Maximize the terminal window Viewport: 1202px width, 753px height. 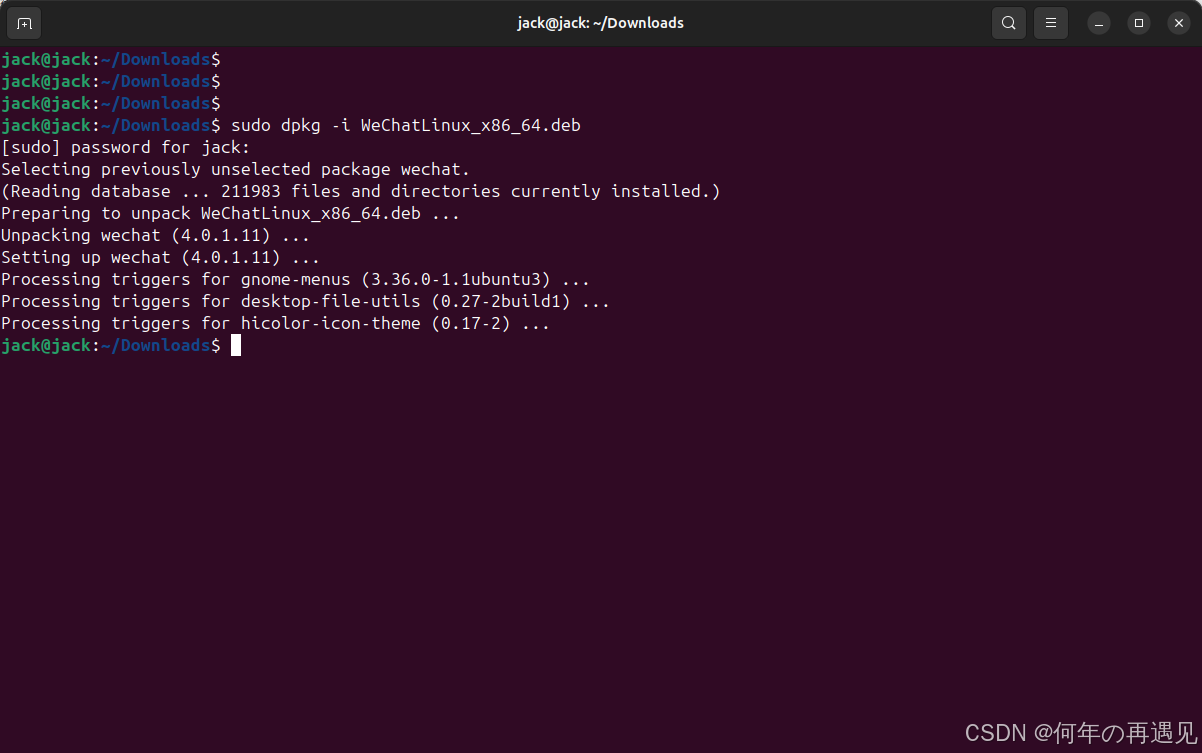(x=1139, y=23)
